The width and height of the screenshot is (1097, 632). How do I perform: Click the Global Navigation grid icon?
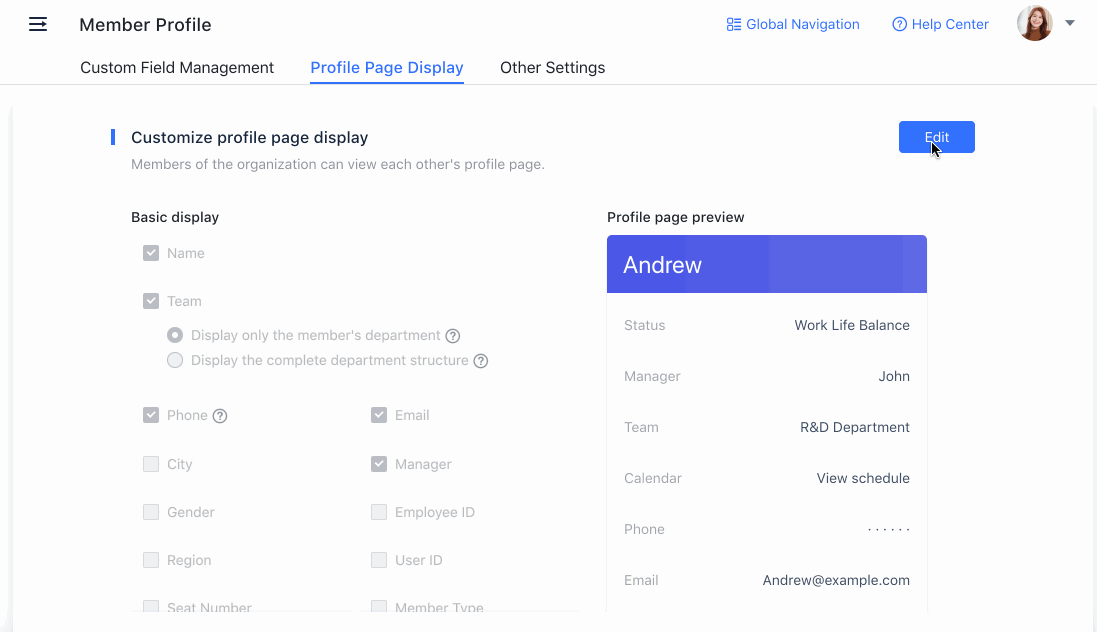734,24
